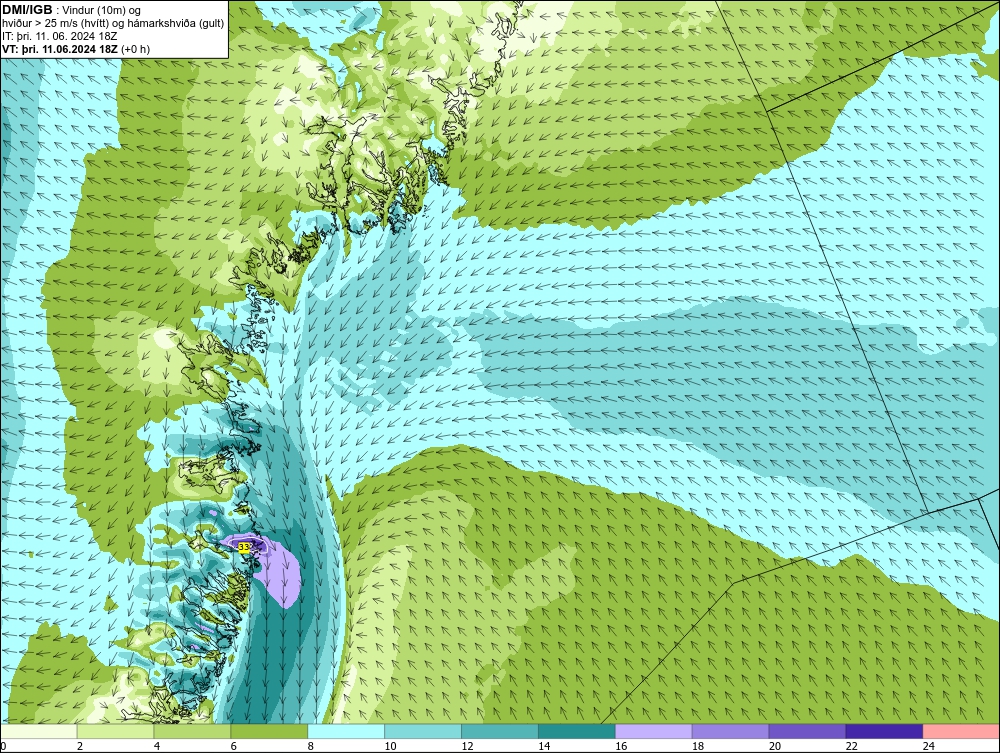The width and height of the screenshot is (1000, 753).
Task: Click the "DMI/IGB" title text
Action: pyautogui.click(x=27, y=10)
